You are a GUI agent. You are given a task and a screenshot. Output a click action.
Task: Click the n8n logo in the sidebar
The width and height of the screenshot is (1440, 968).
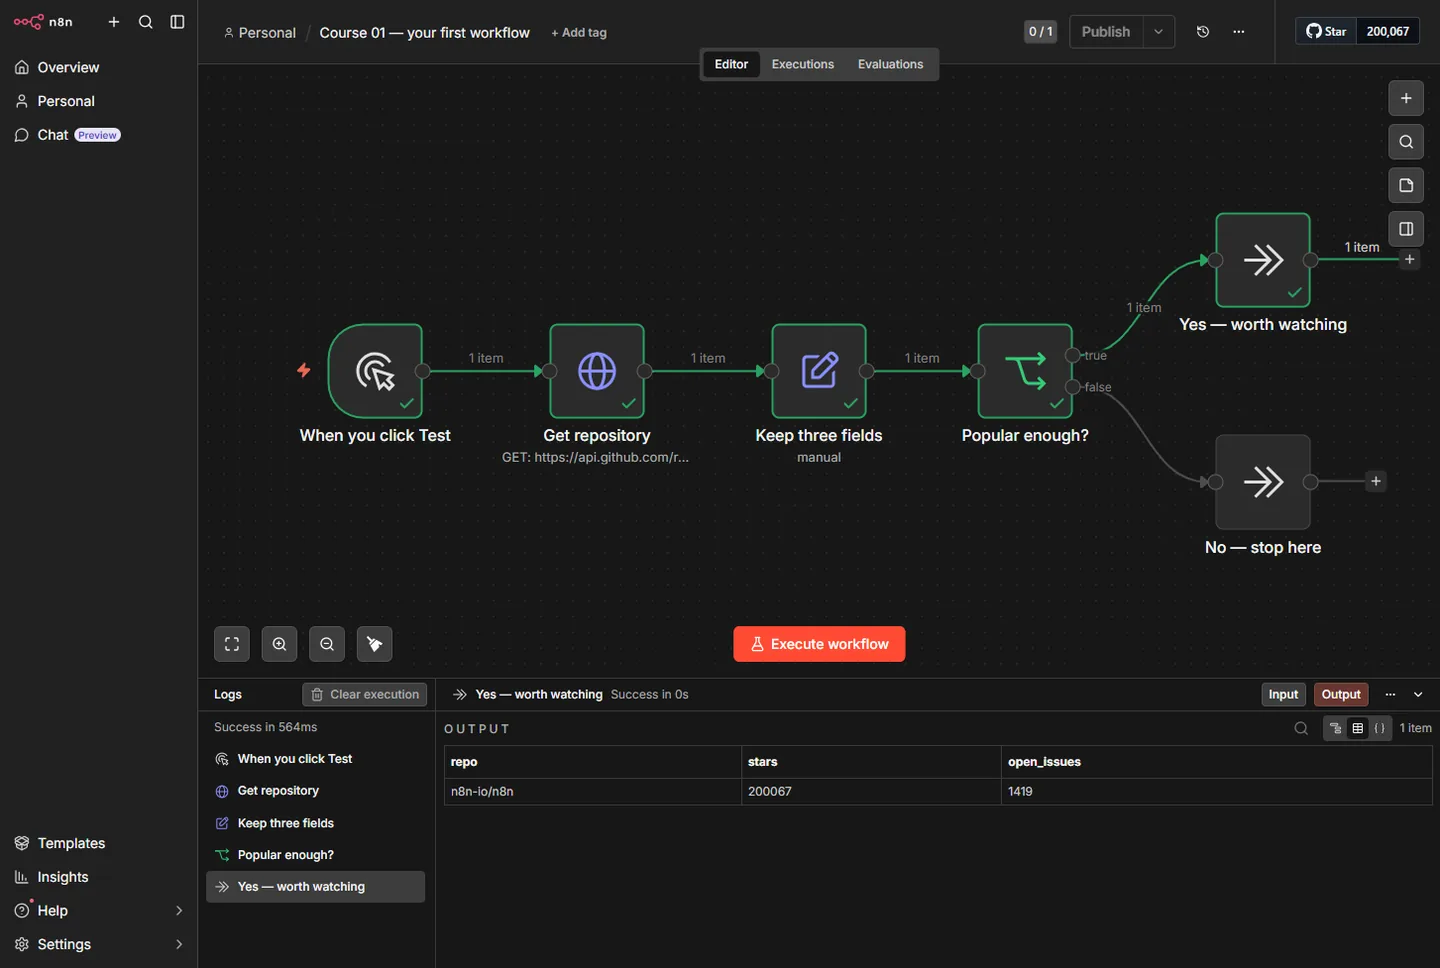43,22
